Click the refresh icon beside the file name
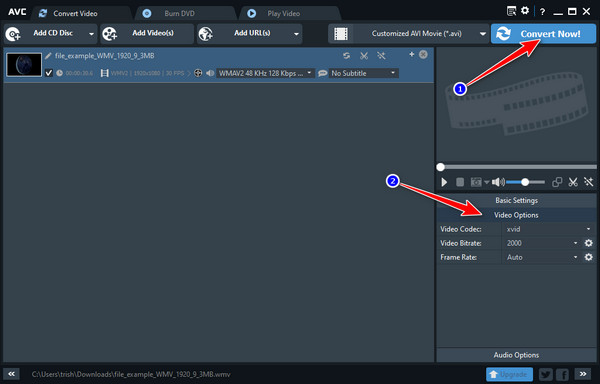This screenshot has height=384, width=600. coord(346,56)
